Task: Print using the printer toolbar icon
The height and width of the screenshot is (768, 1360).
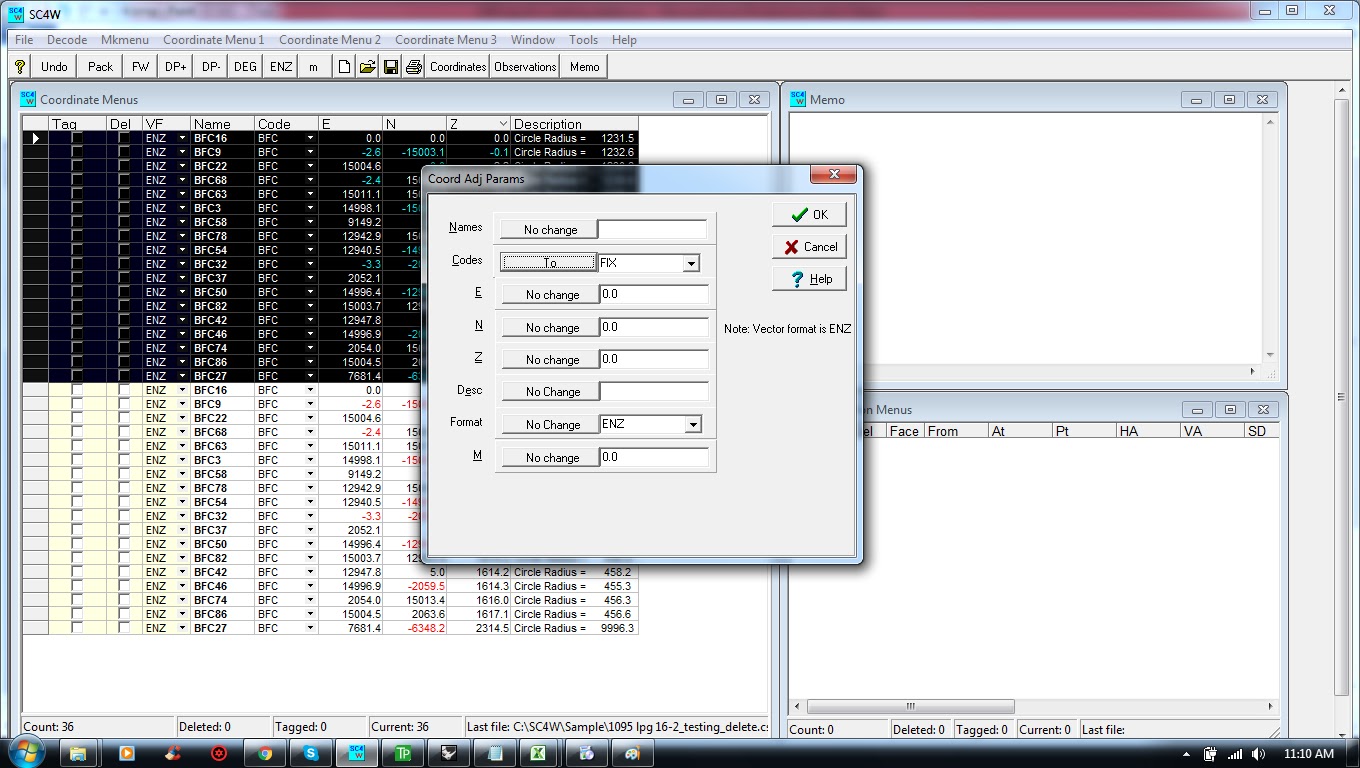Action: coord(414,66)
